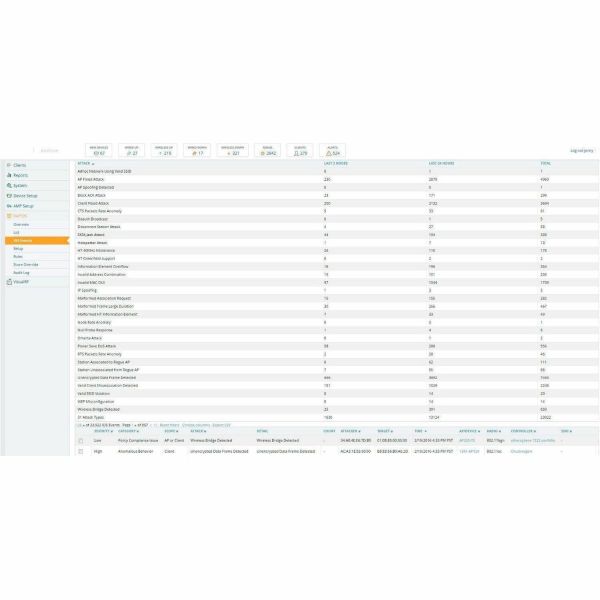600x600 pixels.
Task: Open the RAPIDS sidebar icon
Action: (9, 216)
